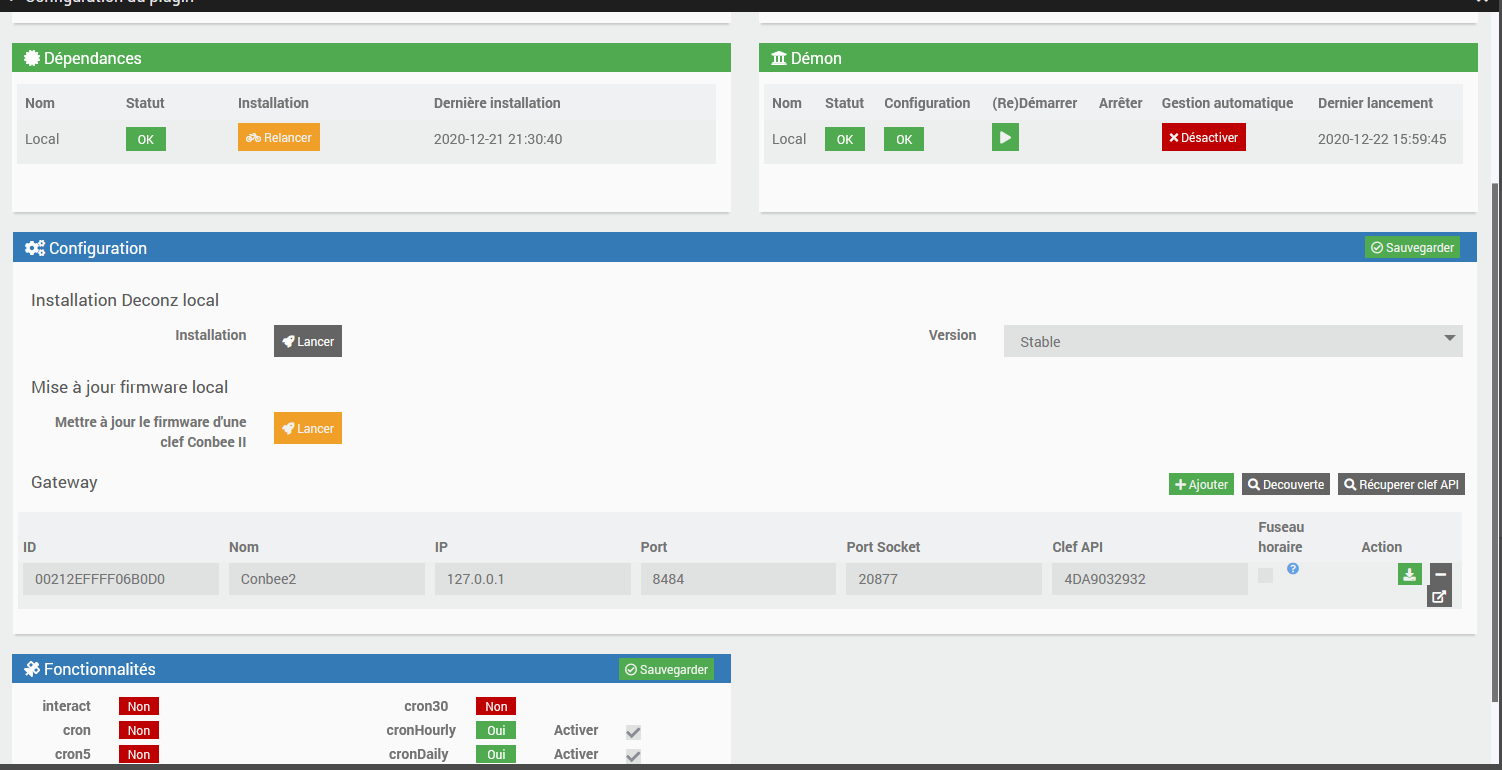This screenshot has width=1502, height=770.
Task: Edit the gateway Nom field Conbee2
Action: [327, 579]
